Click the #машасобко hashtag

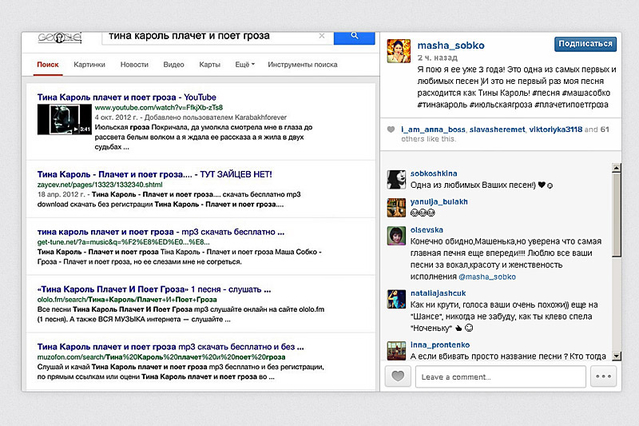point(586,93)
